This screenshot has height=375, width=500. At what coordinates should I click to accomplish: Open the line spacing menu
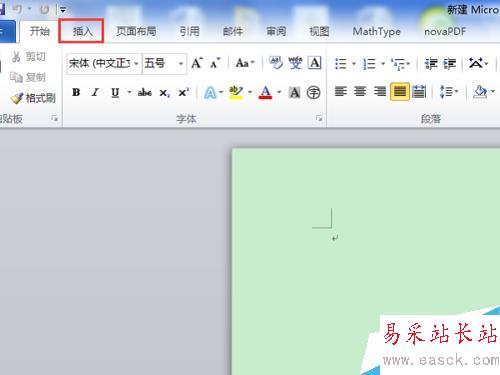[x=449, y=91]
